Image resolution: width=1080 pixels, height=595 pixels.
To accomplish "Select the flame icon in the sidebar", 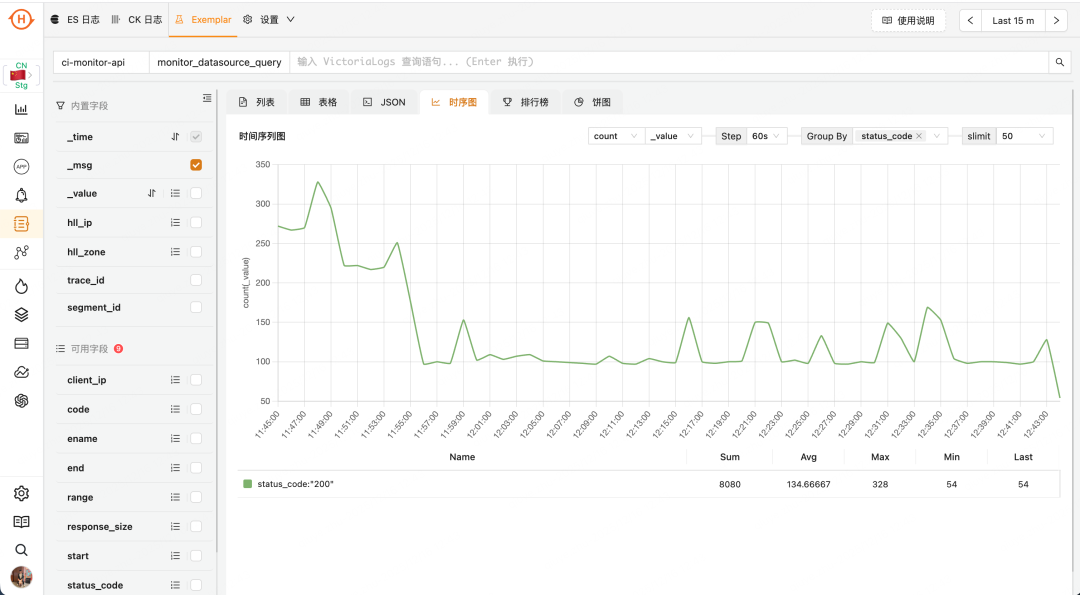I will (x=21, y=286).
